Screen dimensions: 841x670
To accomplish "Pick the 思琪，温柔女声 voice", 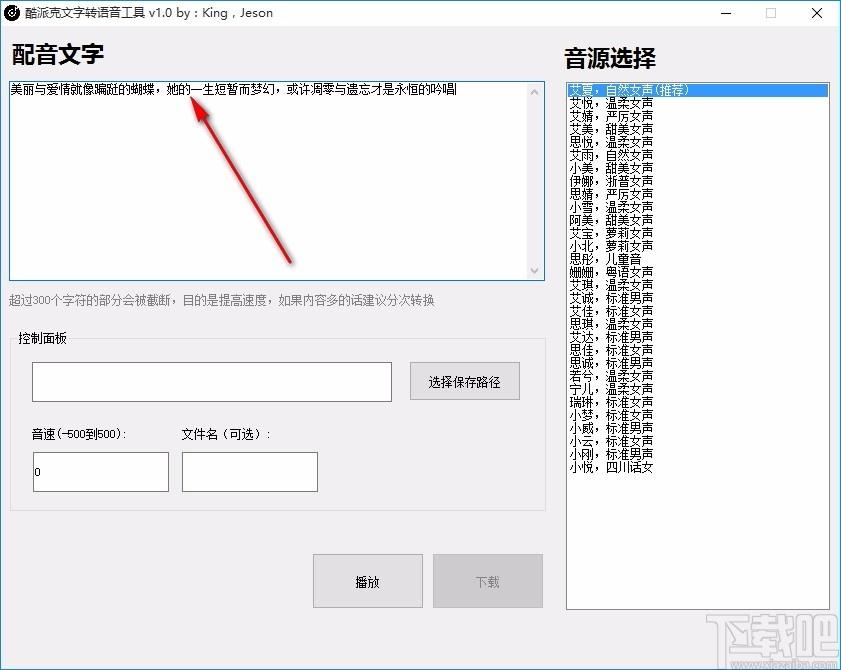I will tap(697, 324).
